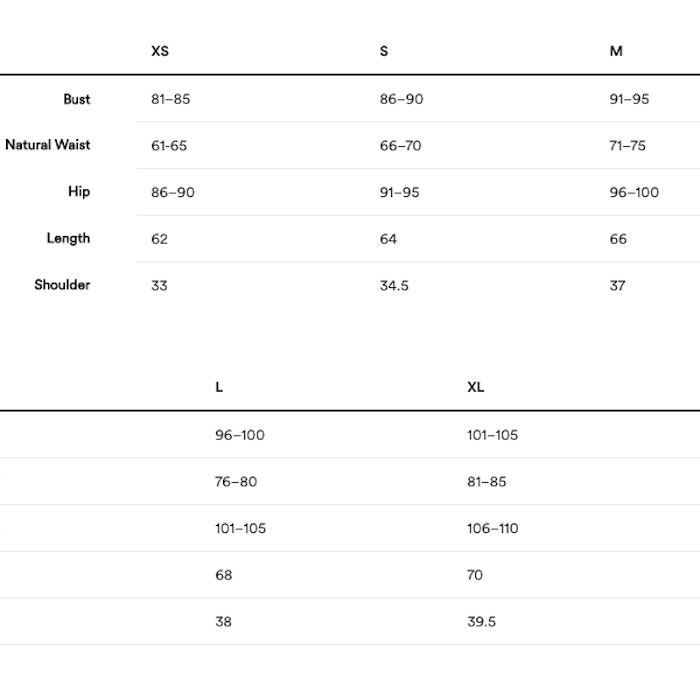Select the M size column header
Screen dimensions: 700x700
(616, 51)
